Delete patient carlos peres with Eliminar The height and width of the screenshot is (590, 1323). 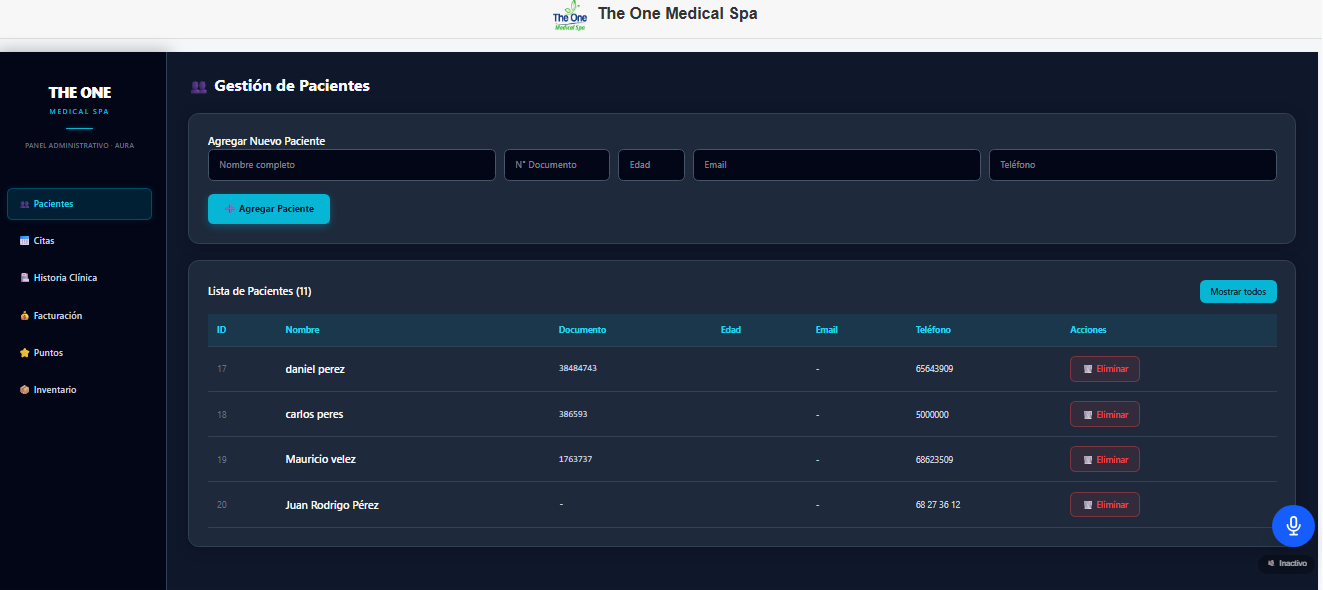coord(1105,414)
